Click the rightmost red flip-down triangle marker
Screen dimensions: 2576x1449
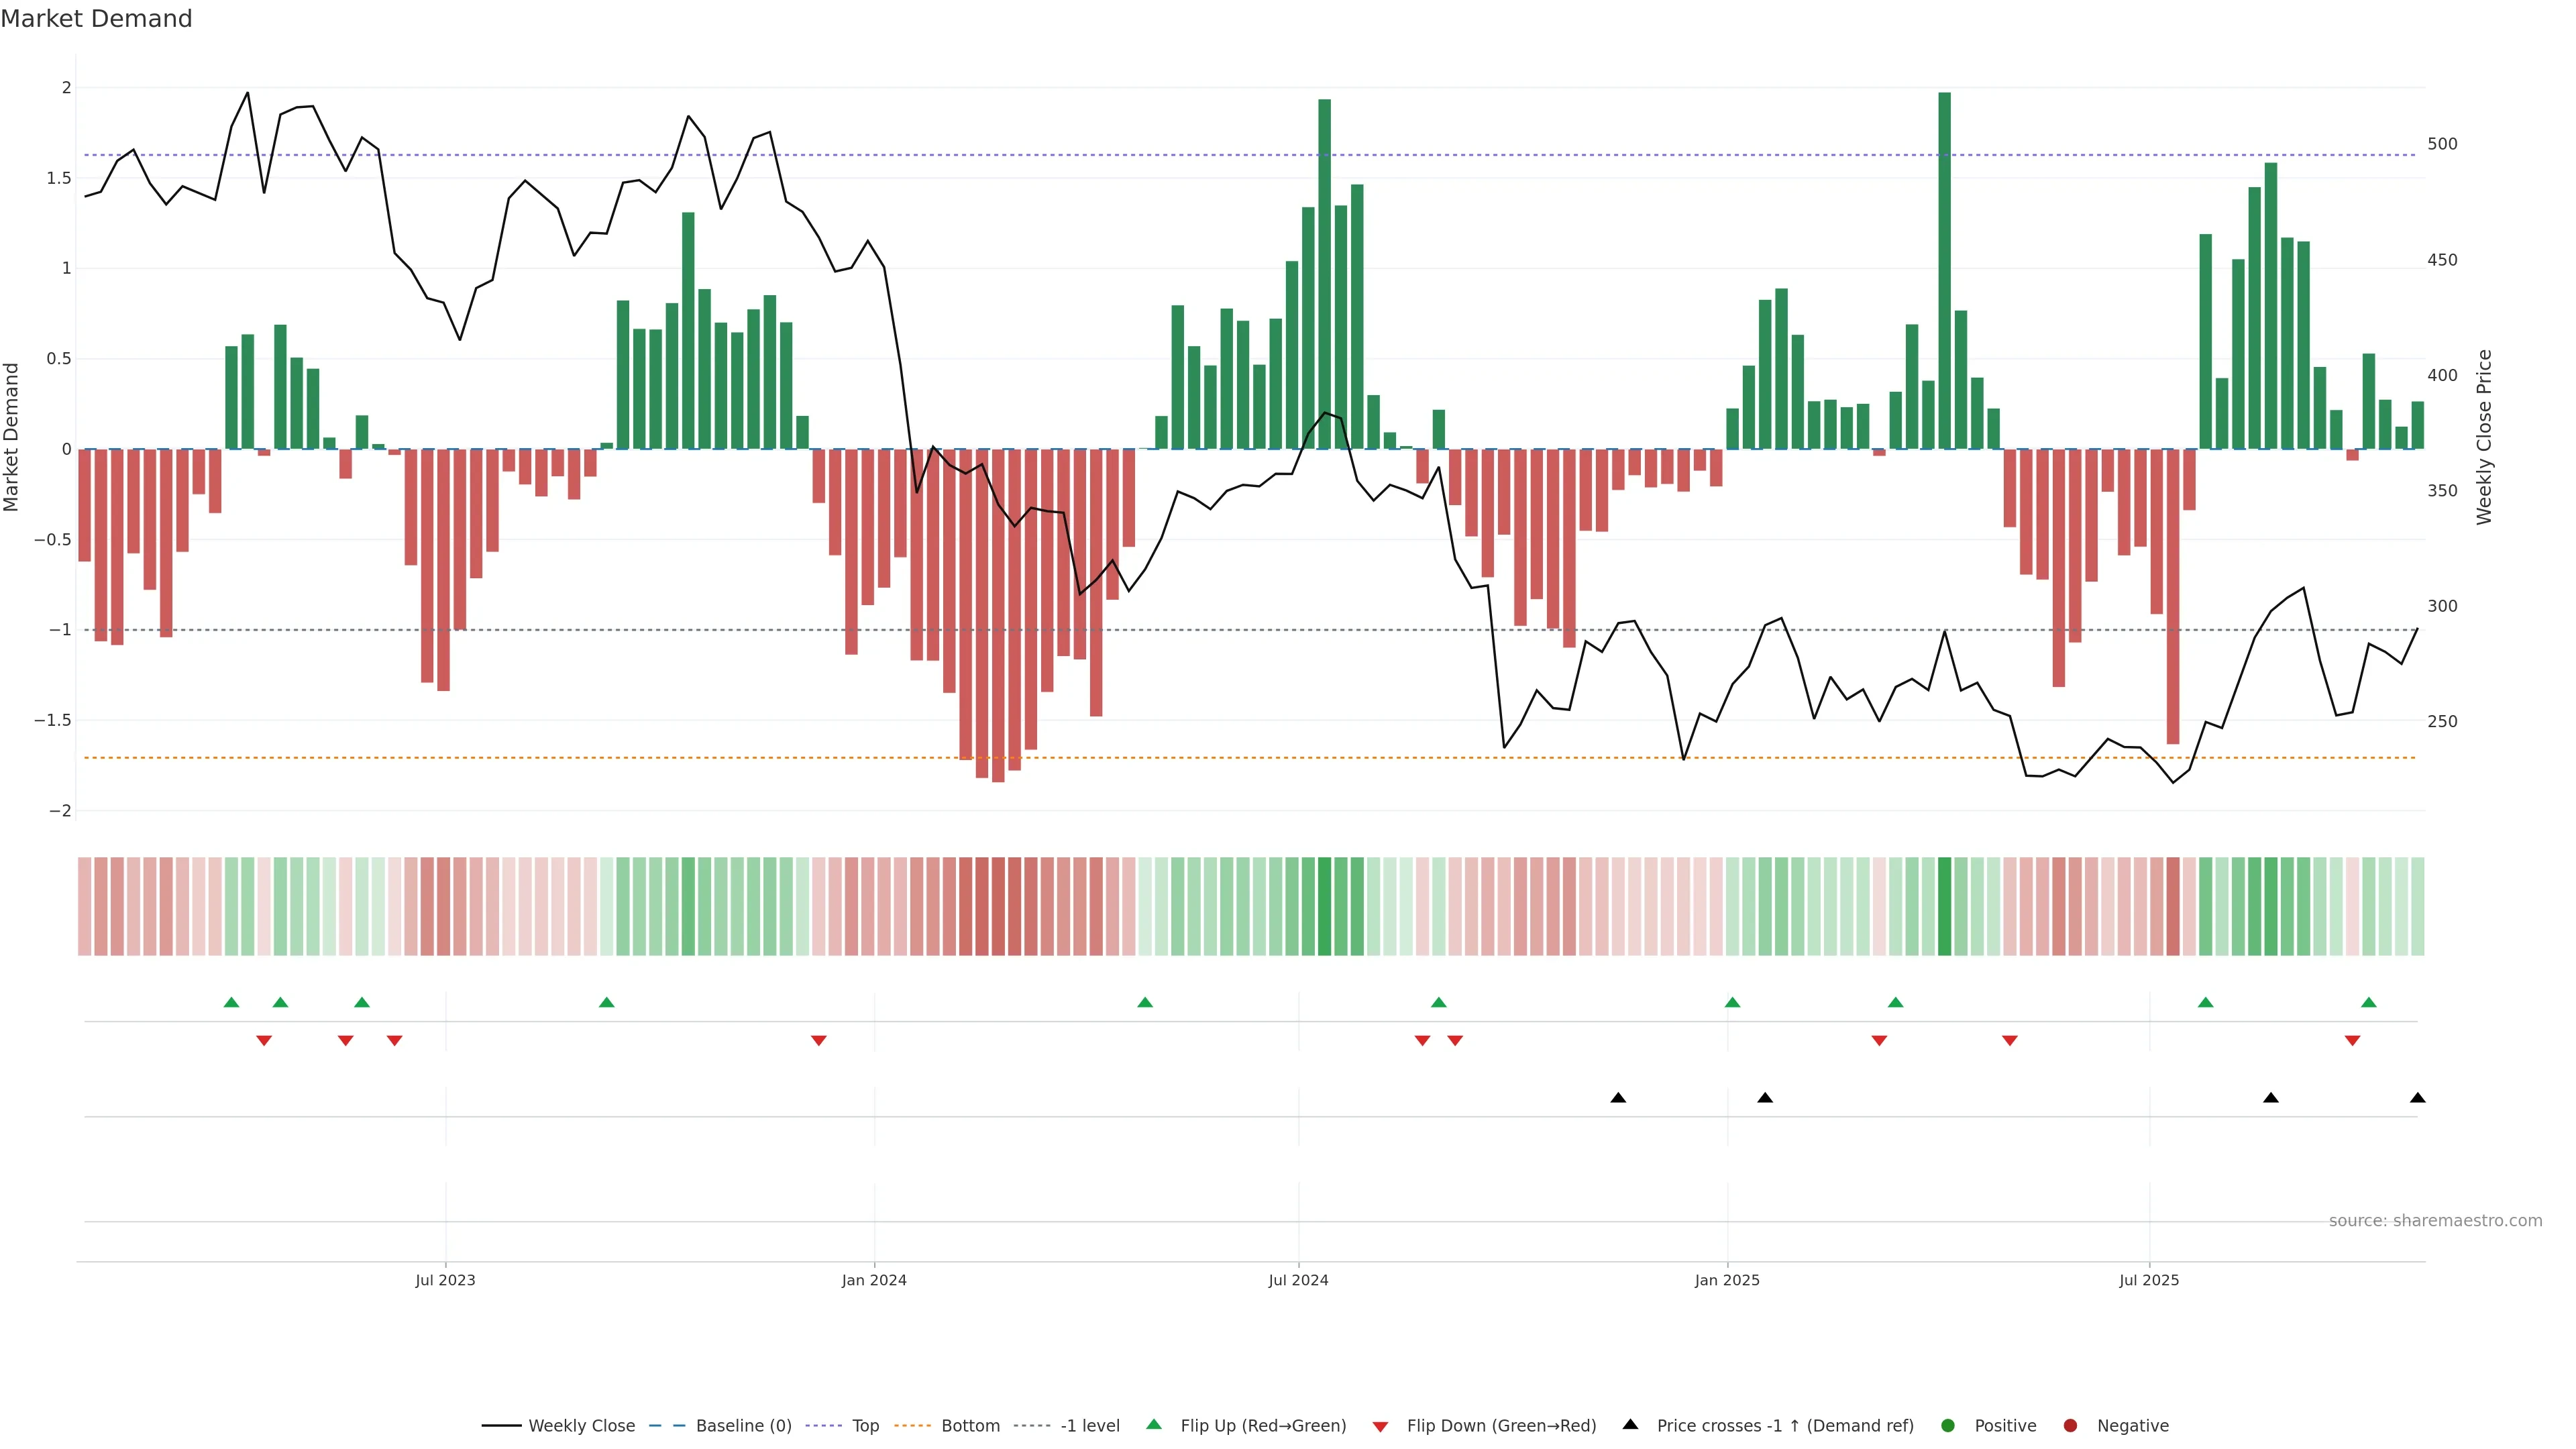[2352, 1041]
